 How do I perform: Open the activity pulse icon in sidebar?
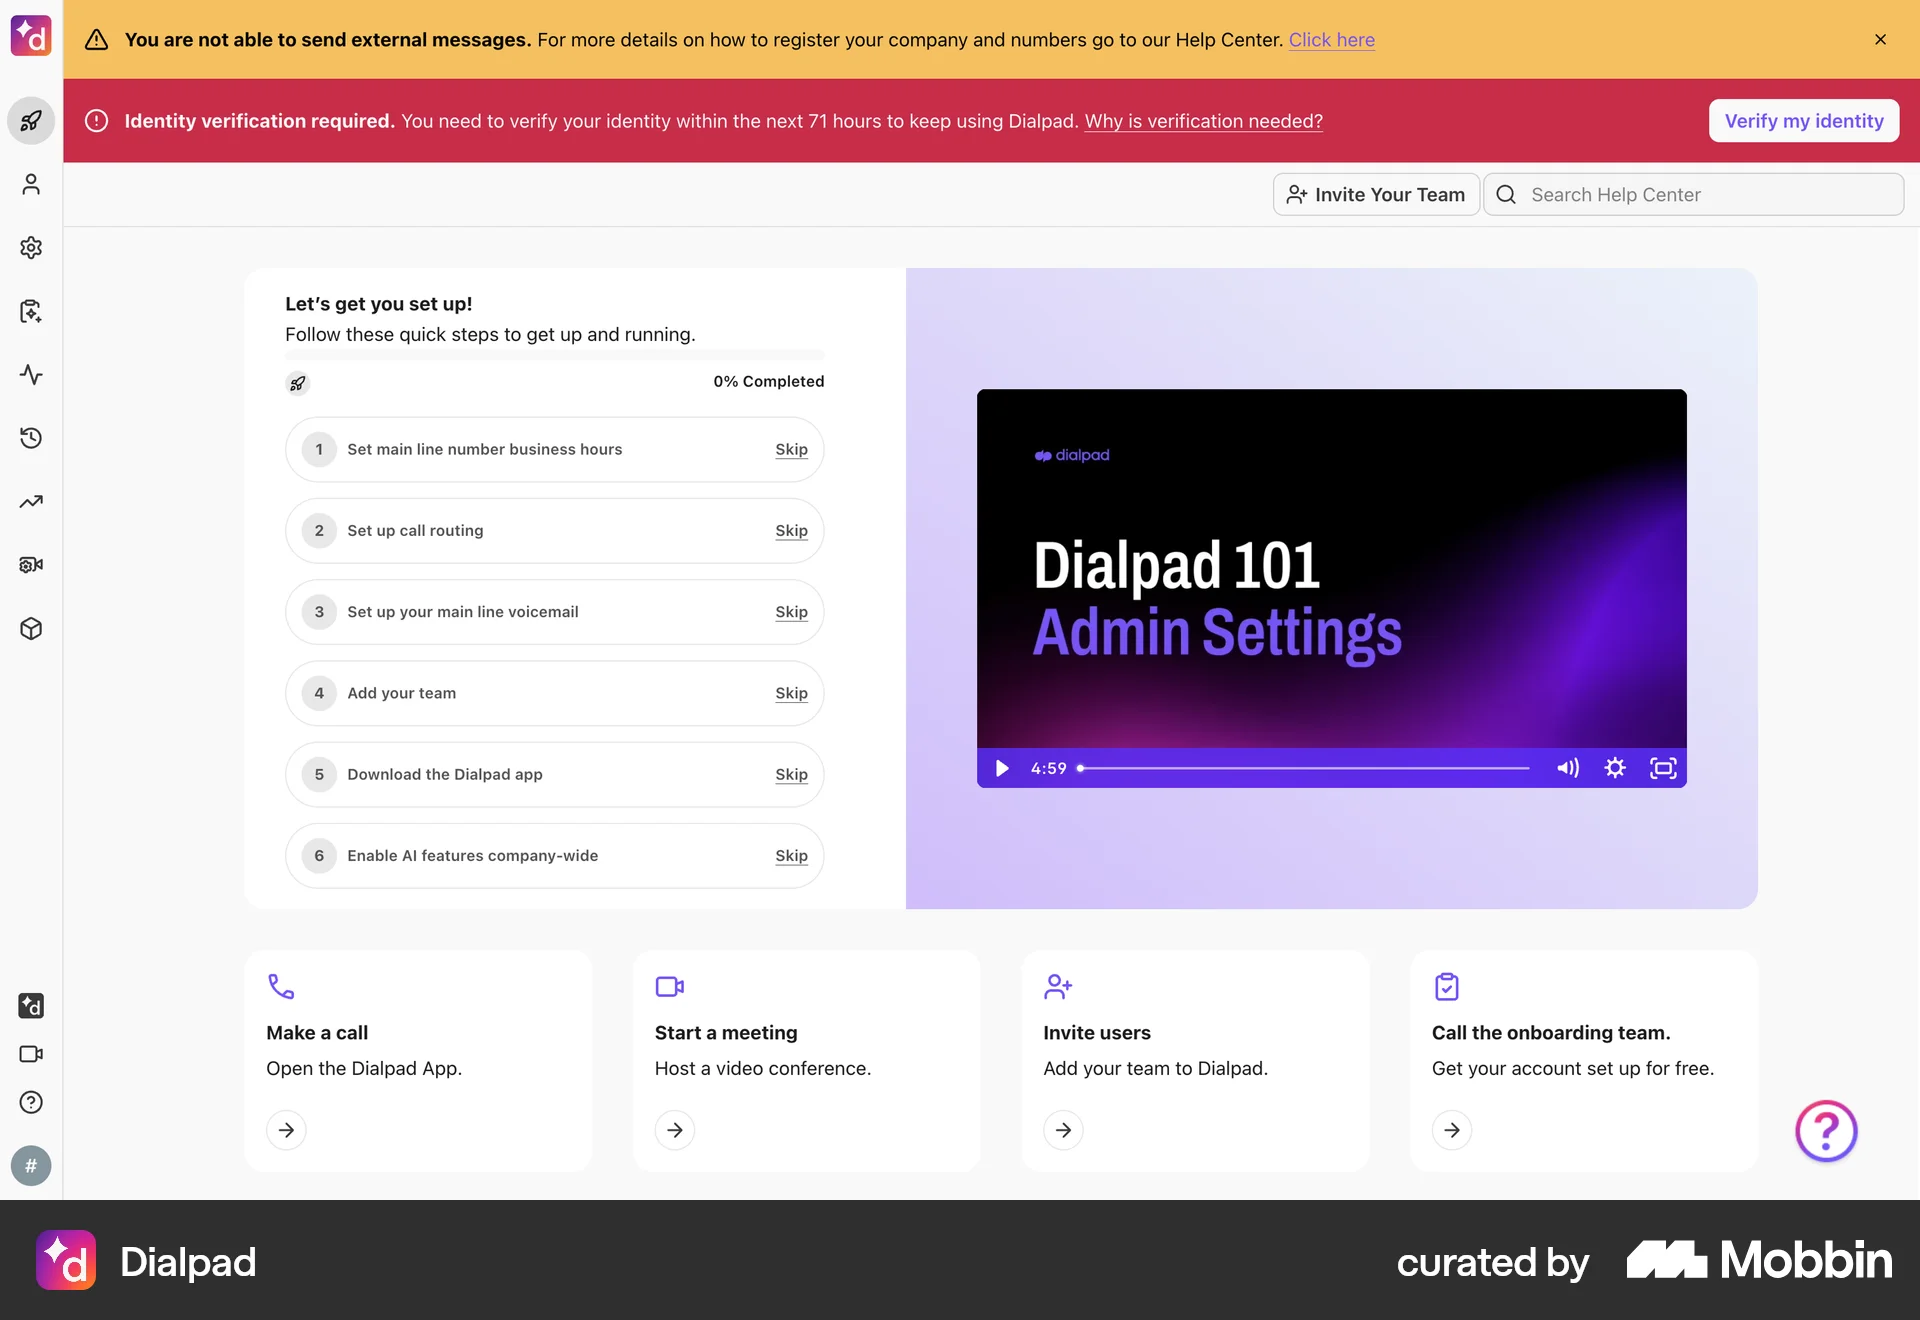[31, 375]
